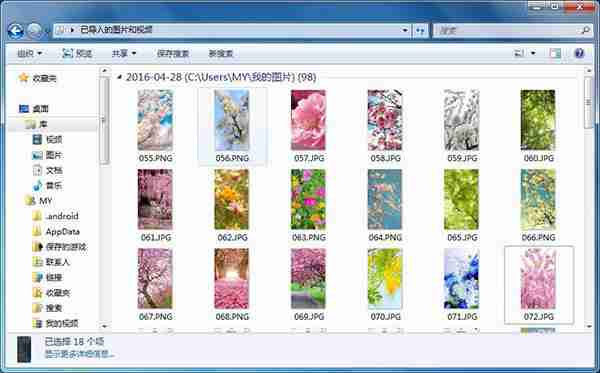This screenshot has height=373, width=600.
Task: Click the file list scroll-down arrow
Action: pyautogui.click(x=589, y=326)
